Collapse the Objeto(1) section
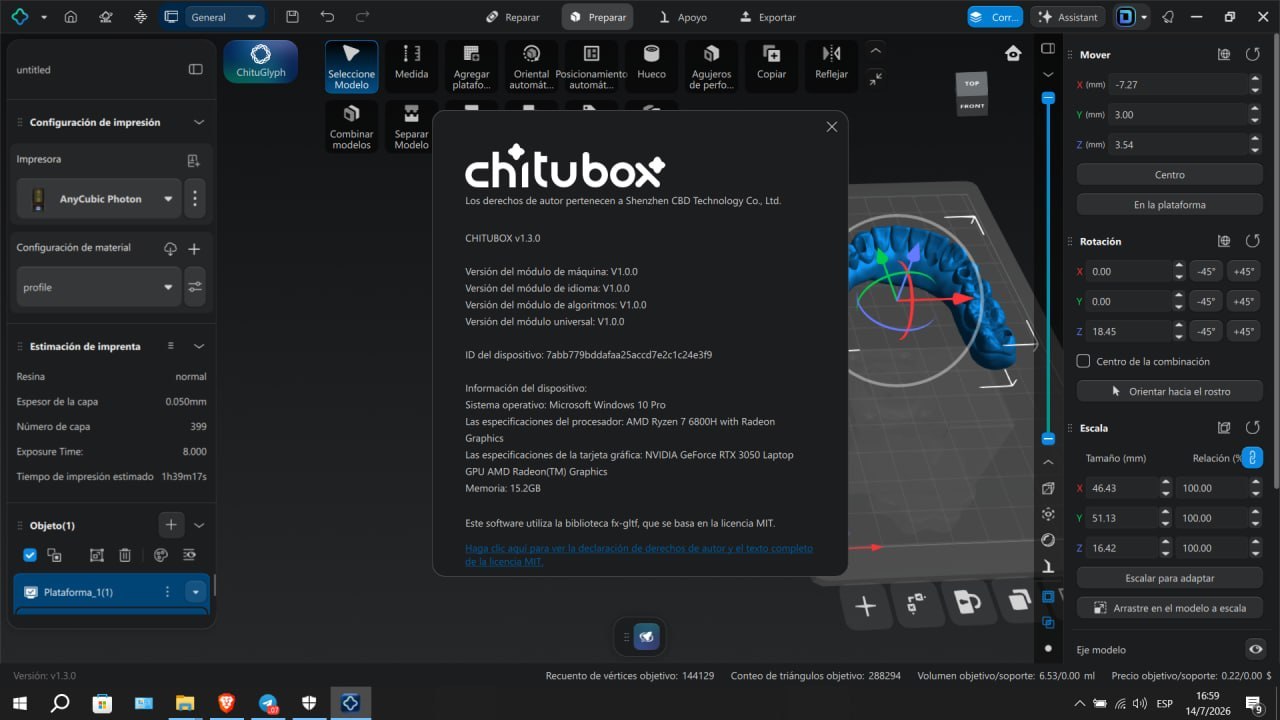The width and height of the screenshot is (1280, 720). tap(199, 525)
